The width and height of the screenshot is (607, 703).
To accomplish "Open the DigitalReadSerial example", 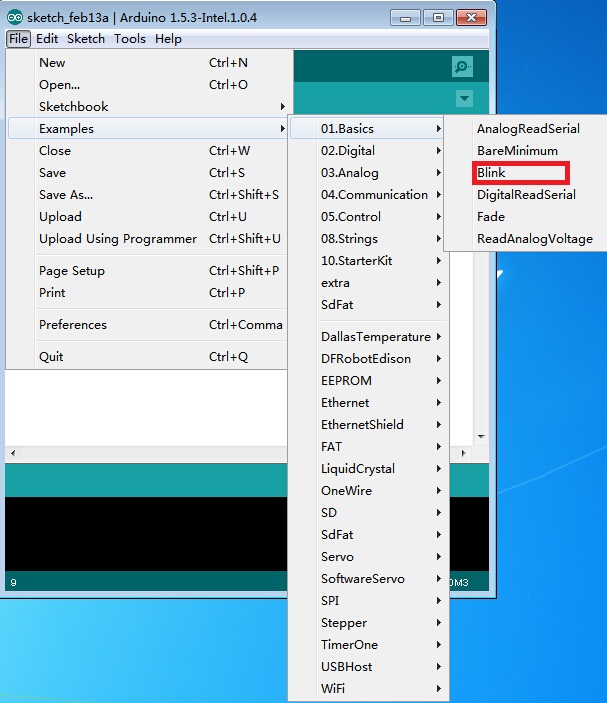I will (x=528, y=195).
